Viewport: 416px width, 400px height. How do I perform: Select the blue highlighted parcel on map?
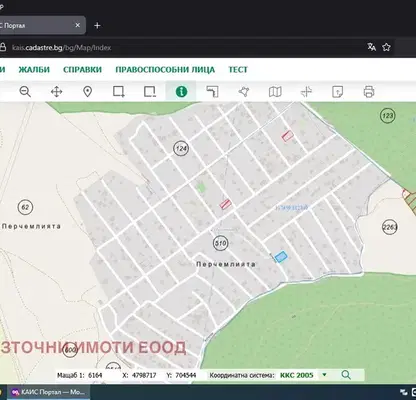coord(281,257)
